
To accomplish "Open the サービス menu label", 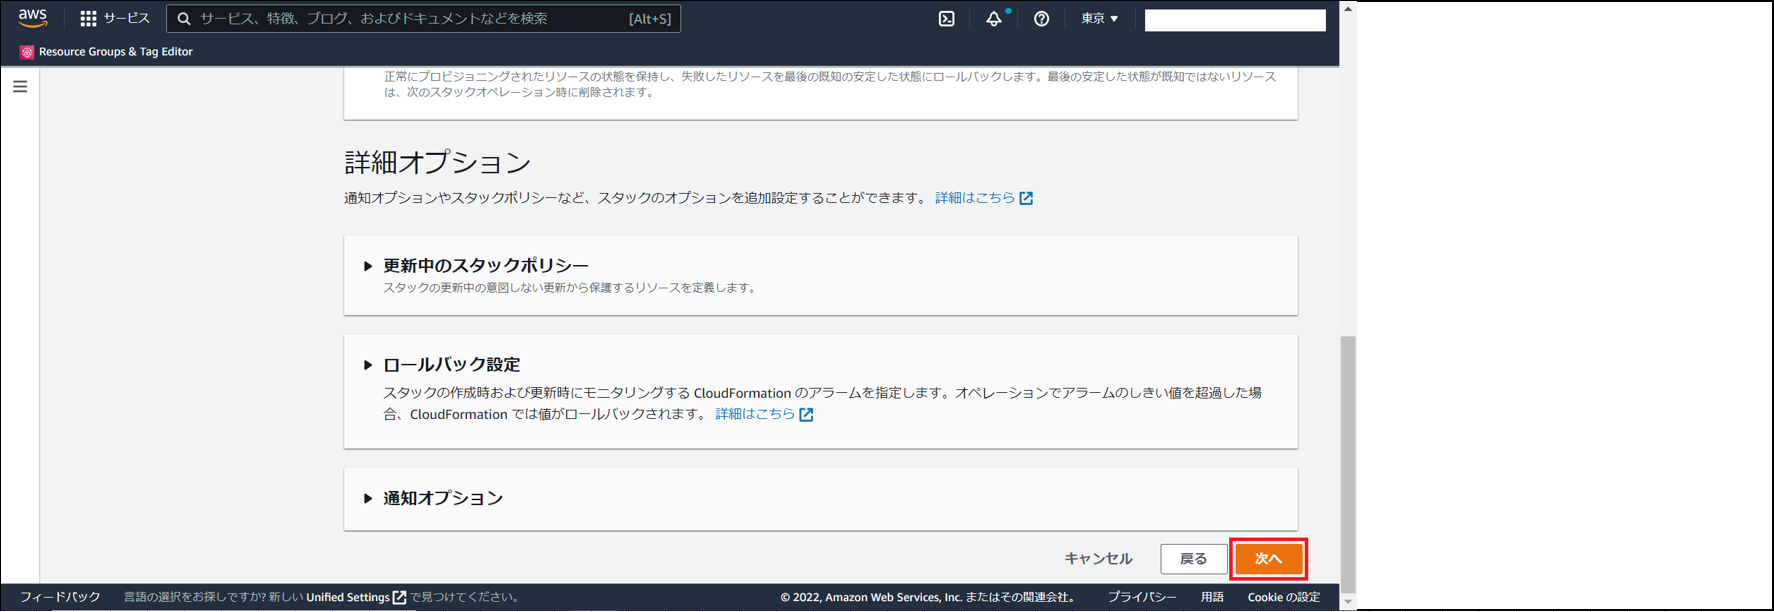I will (127, 18).
